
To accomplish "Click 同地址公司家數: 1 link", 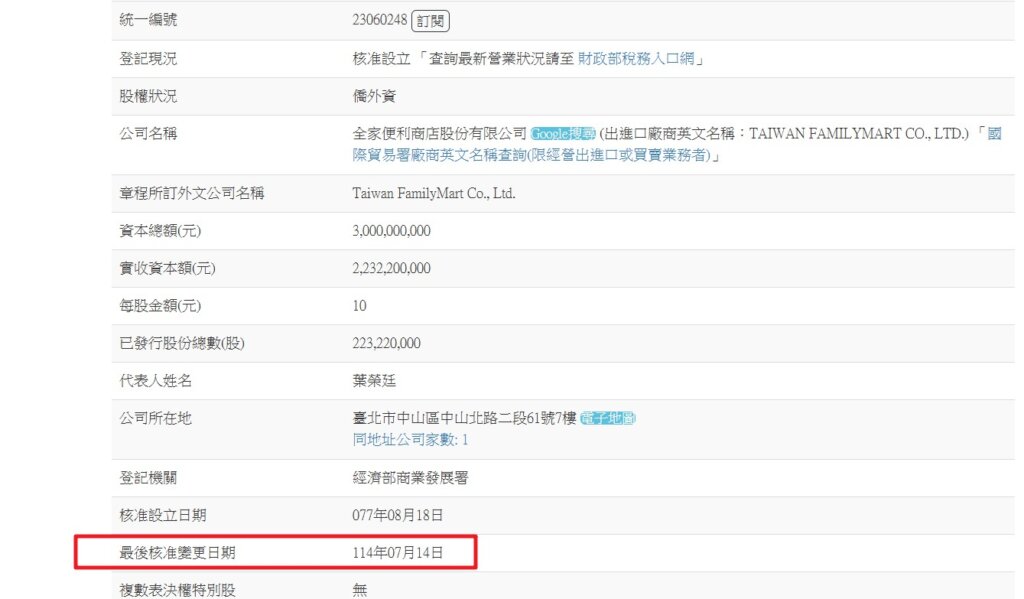I will click(410, 440).
